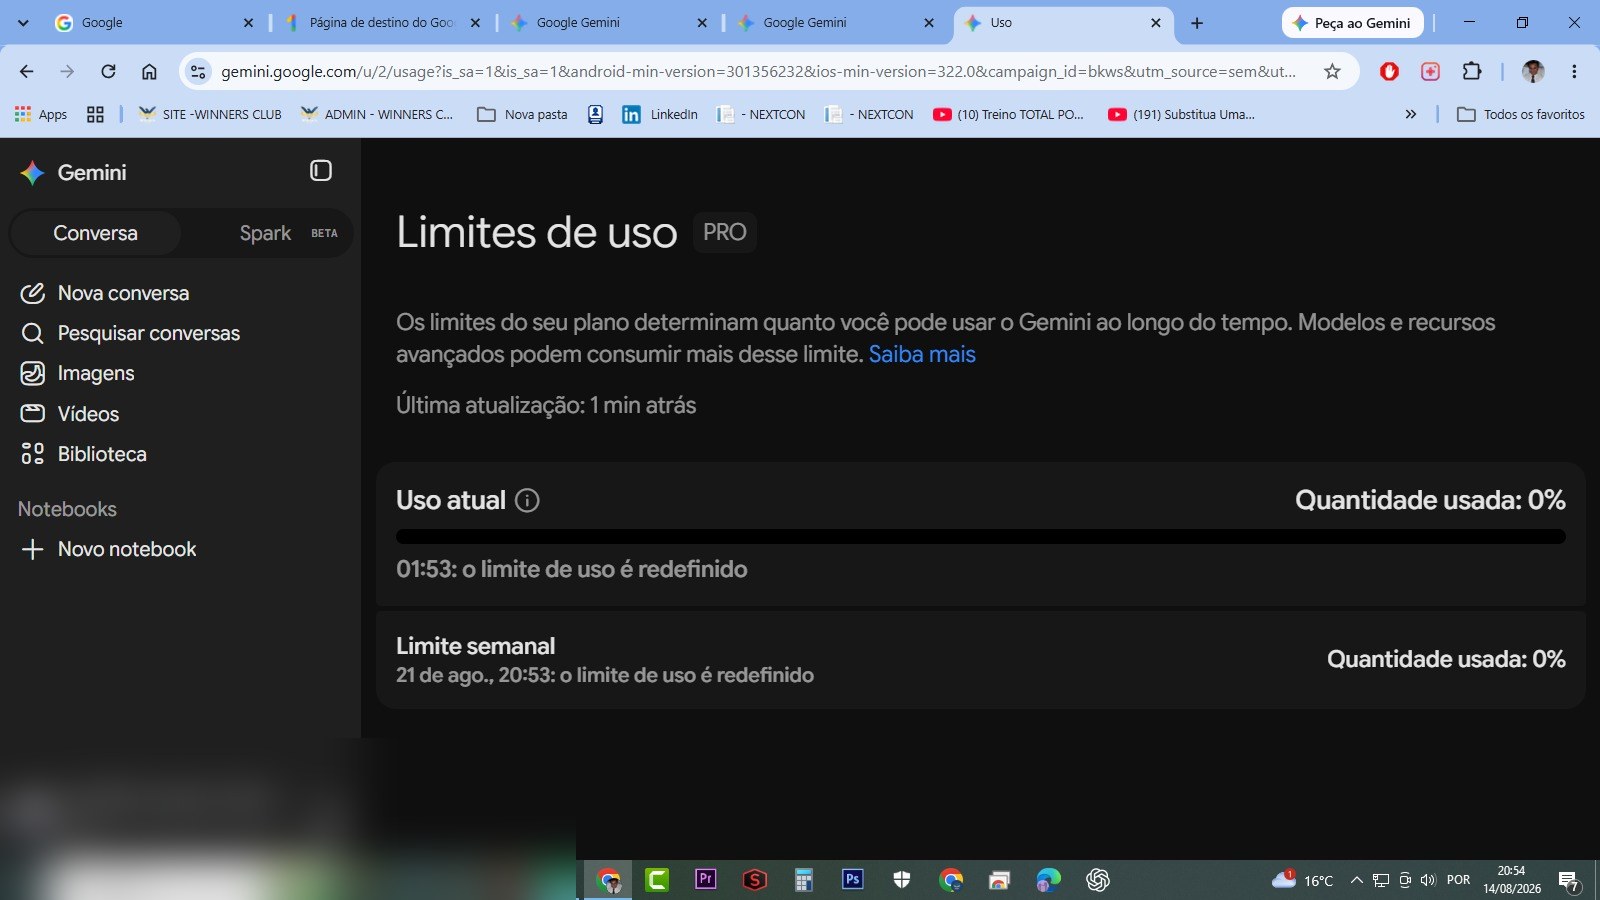This screenshot has width=1600, height=900.
Task: Open the (10) Treino TOTAL PO... bookmark
Action: [1008, 114]
